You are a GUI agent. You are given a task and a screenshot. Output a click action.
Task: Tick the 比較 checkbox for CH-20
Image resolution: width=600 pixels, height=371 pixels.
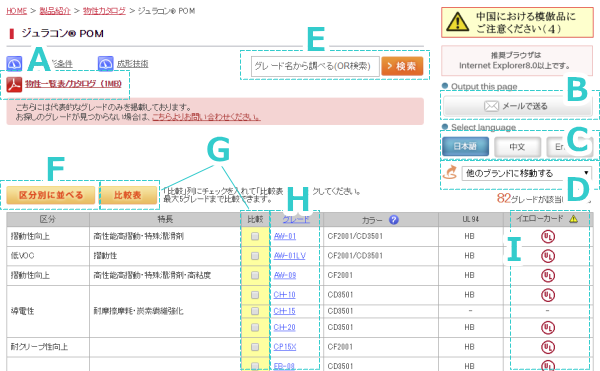(255, 327)
